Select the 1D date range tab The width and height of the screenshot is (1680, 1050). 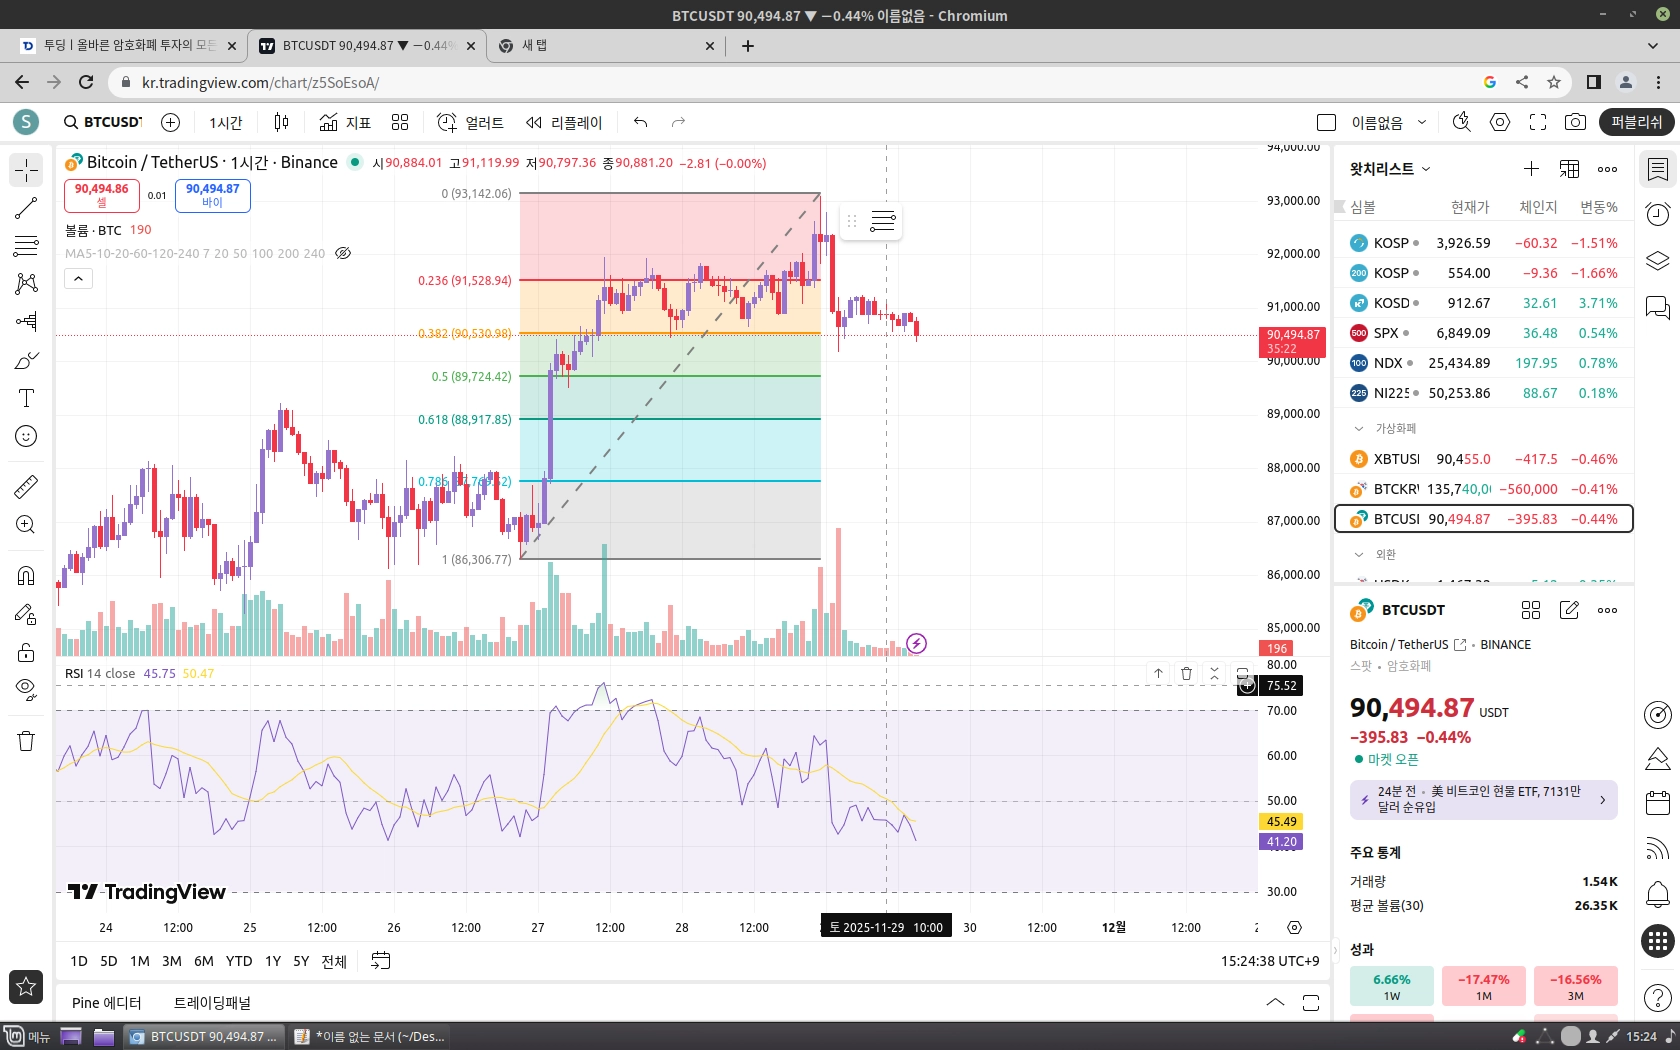[79, 961]
